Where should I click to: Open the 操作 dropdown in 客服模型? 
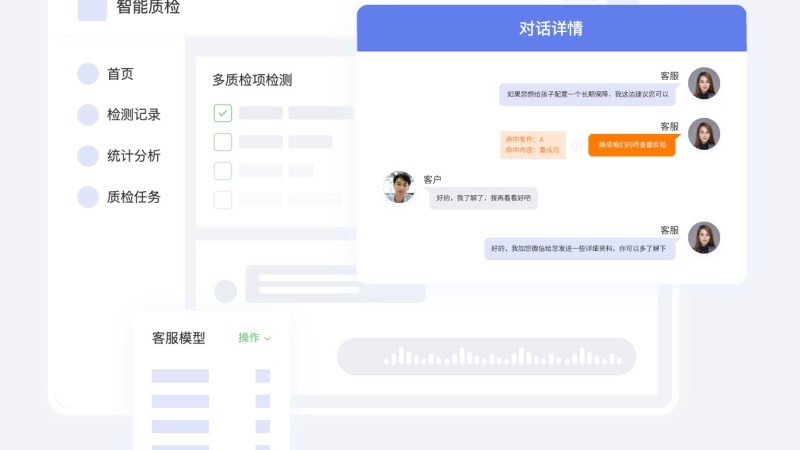255,338
